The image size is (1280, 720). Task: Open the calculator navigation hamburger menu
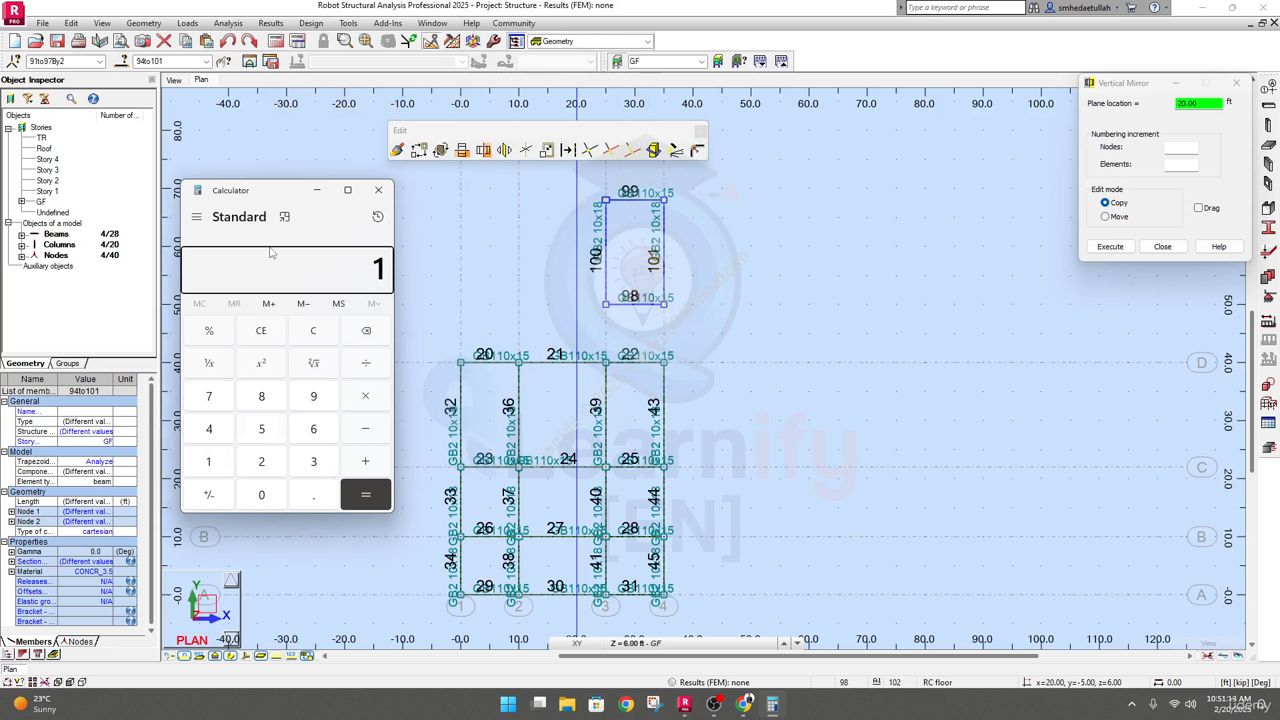196,217
